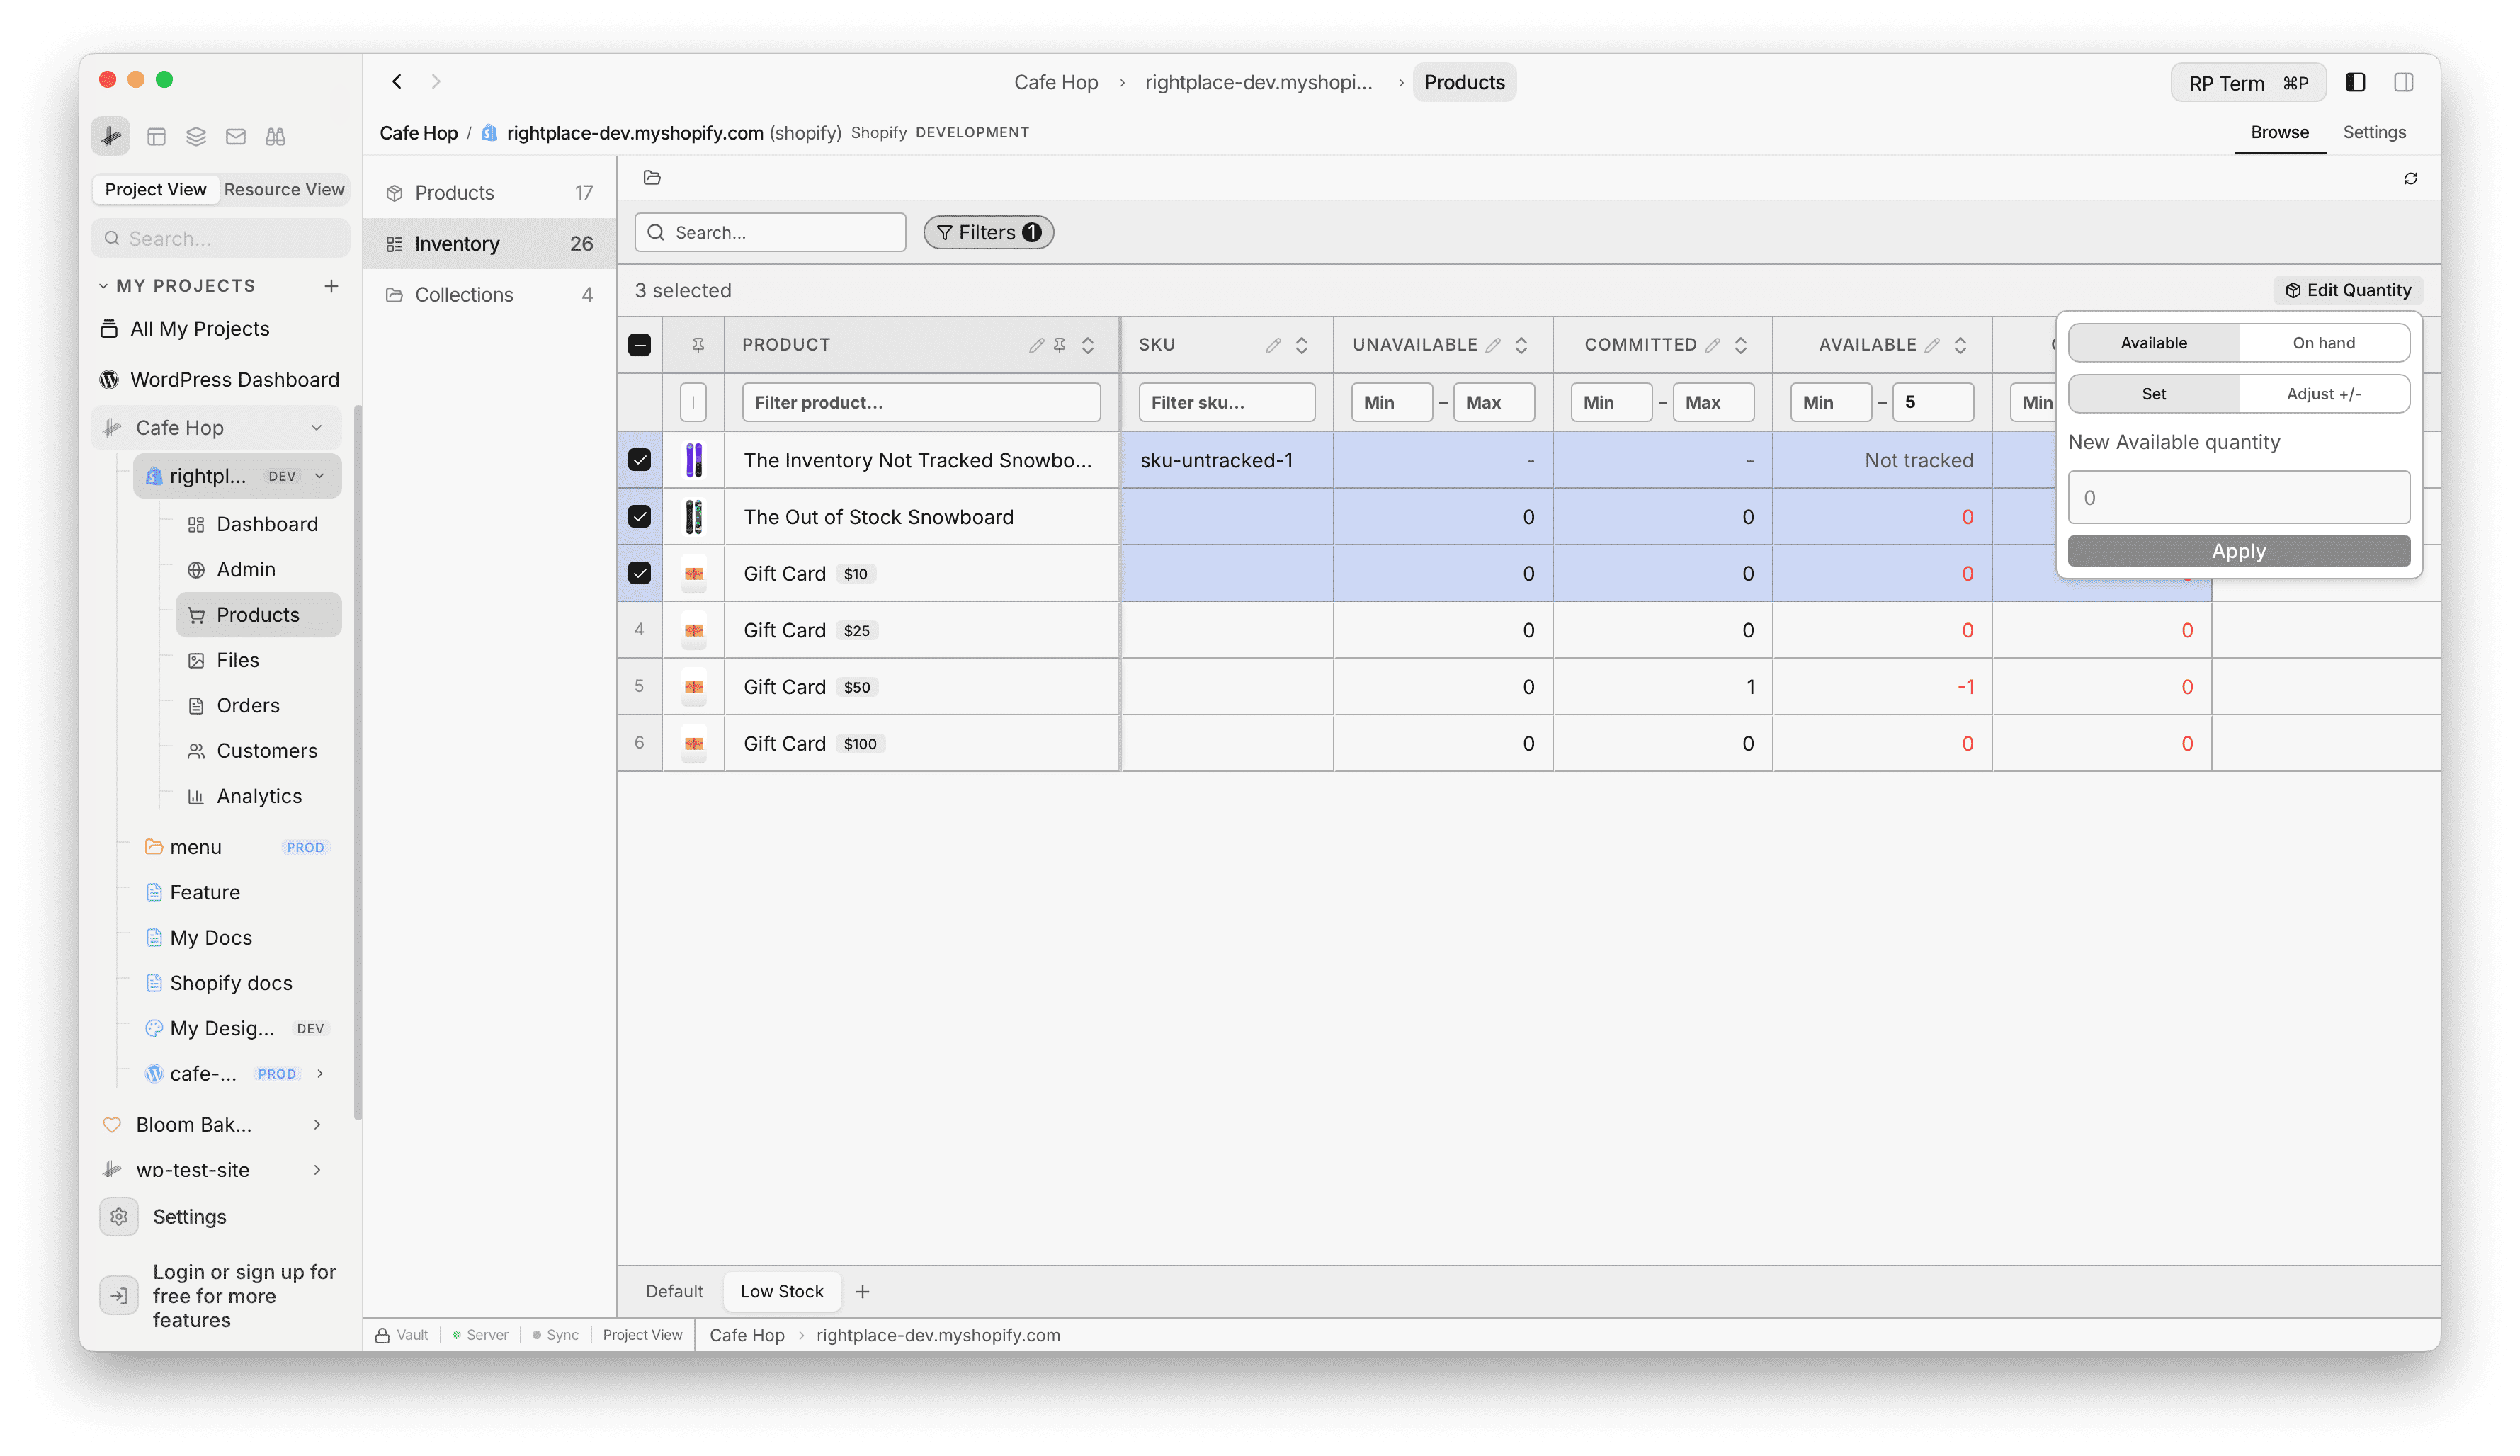The image size is (2520, 1456).
Task: Deselect the Gift Card $10 row checkbox
Action: [x=639, y=573]
